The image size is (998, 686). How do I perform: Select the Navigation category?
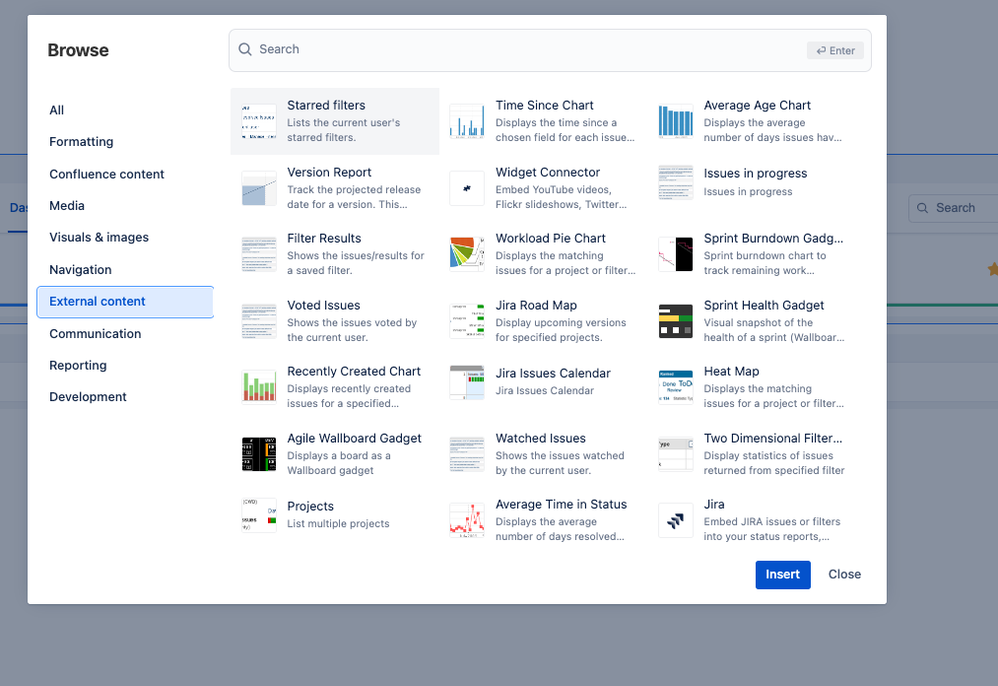pyautogui.click(x=80, y=270)
